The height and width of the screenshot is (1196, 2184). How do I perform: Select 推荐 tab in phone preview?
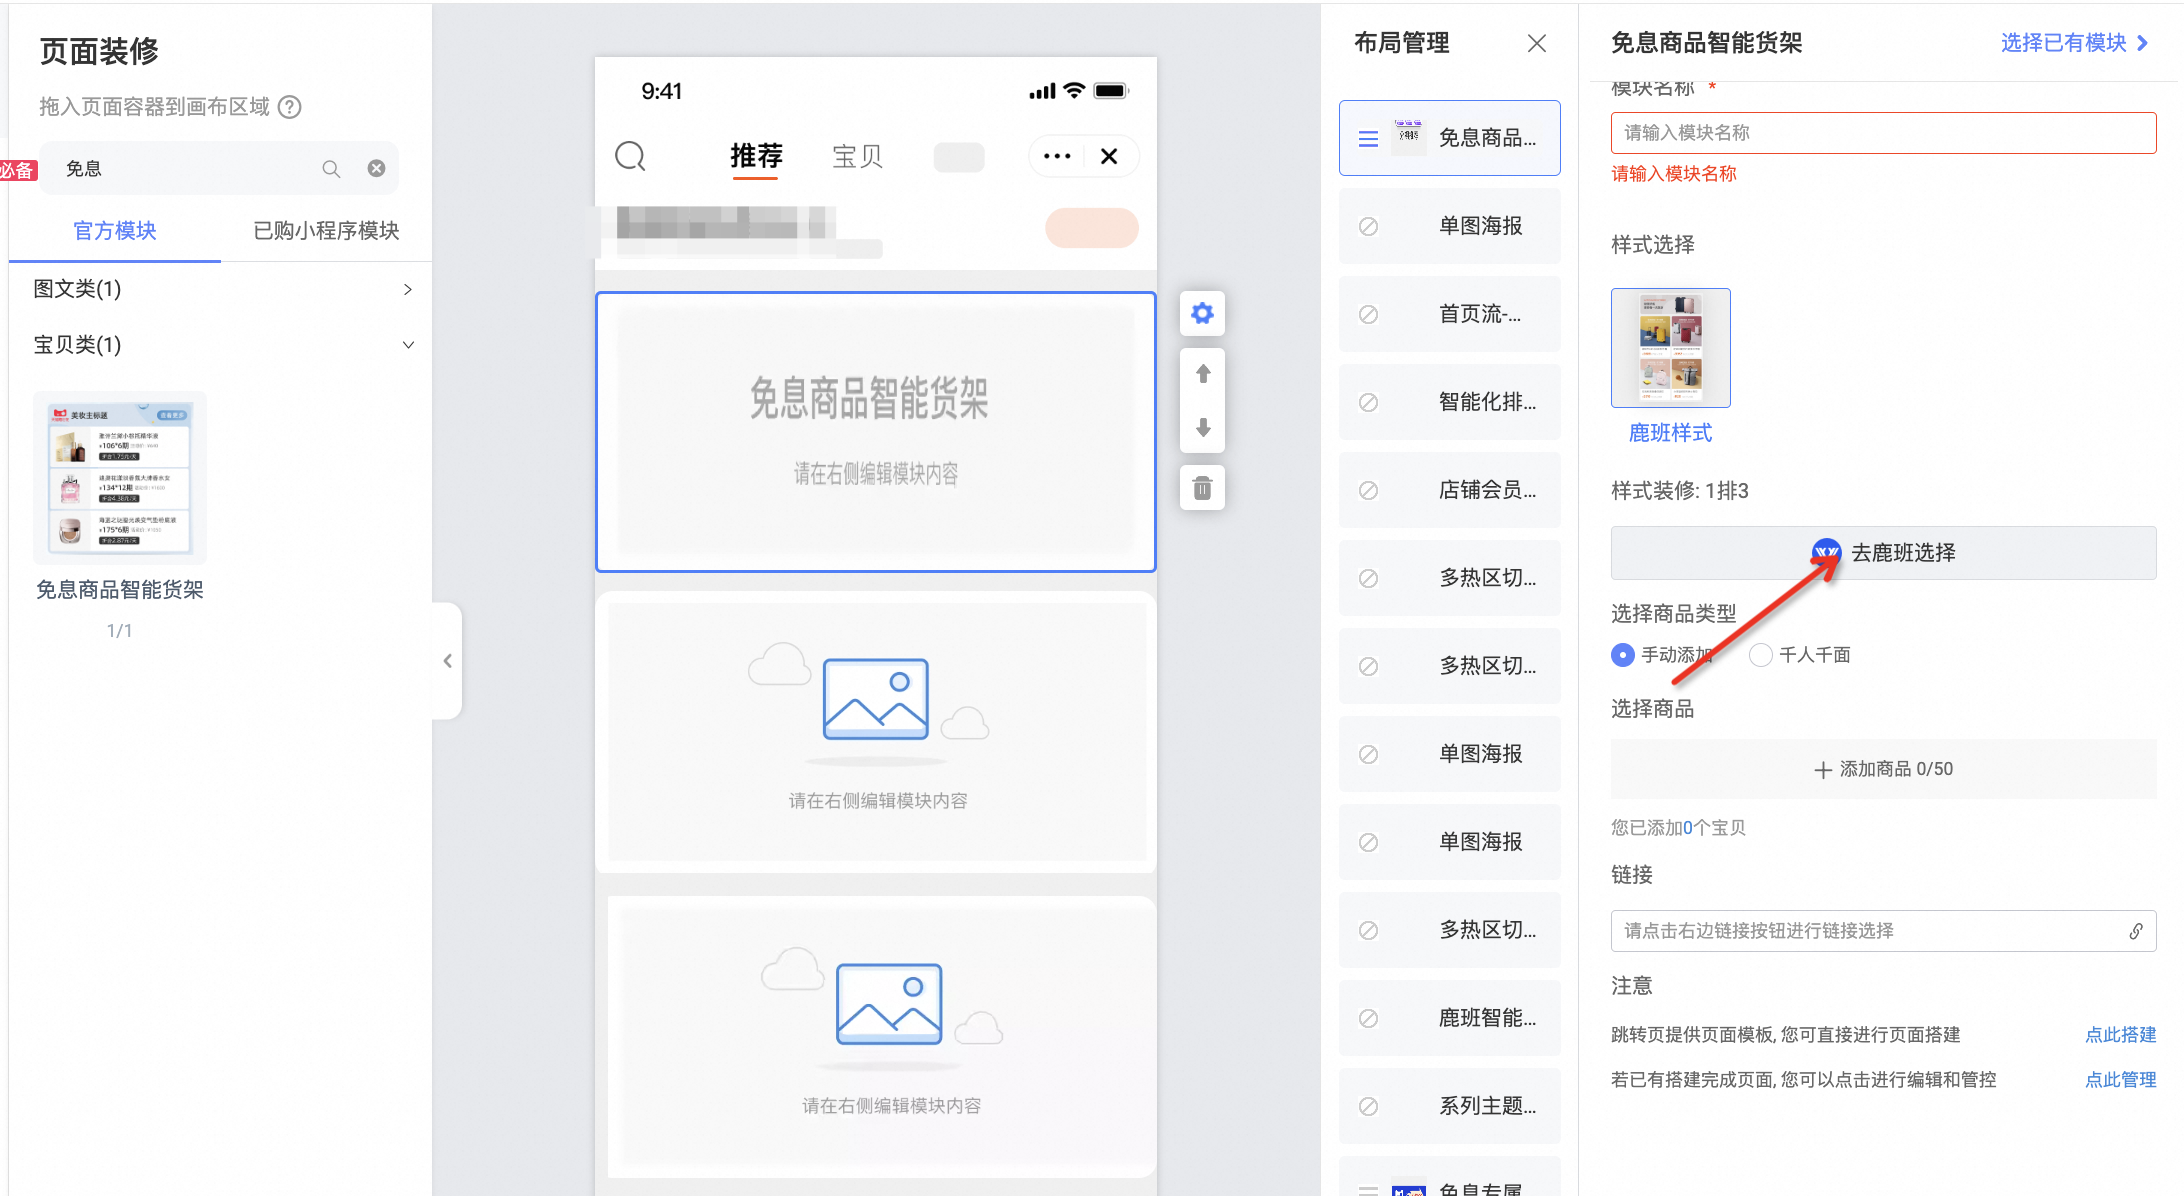click(x=756, y=156)
